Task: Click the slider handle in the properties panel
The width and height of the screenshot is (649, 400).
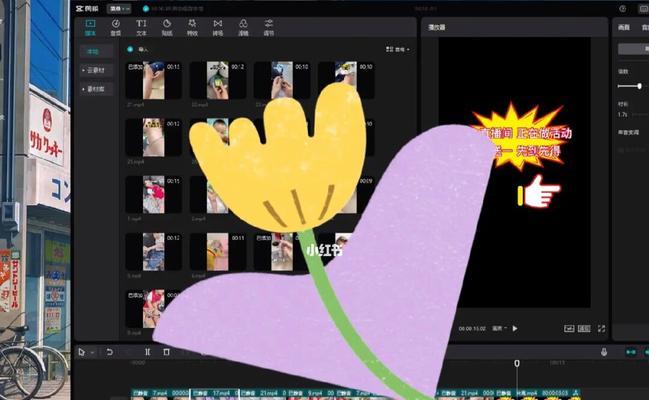Action: pyautogui.click(x=639, y=86)
